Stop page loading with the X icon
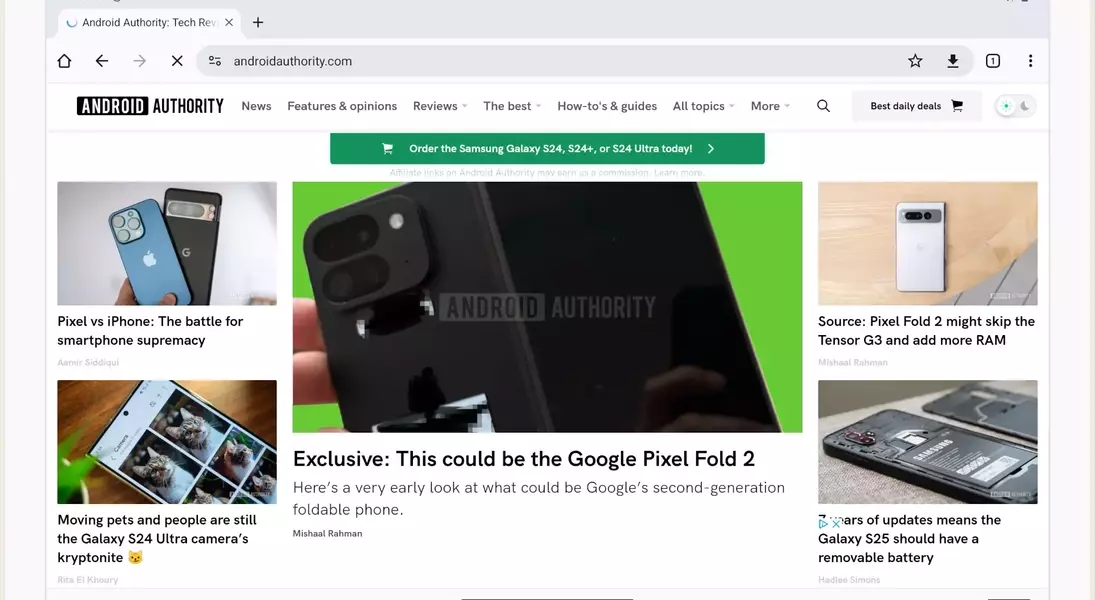This screenshot has width=1095, height=600. (x=177, y=61)
